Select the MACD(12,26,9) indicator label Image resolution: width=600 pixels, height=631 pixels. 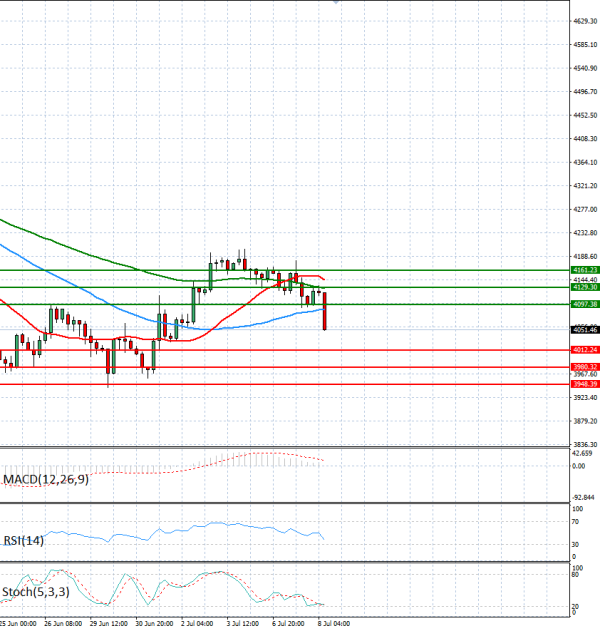pyautogui.click(x=46, y=479)
